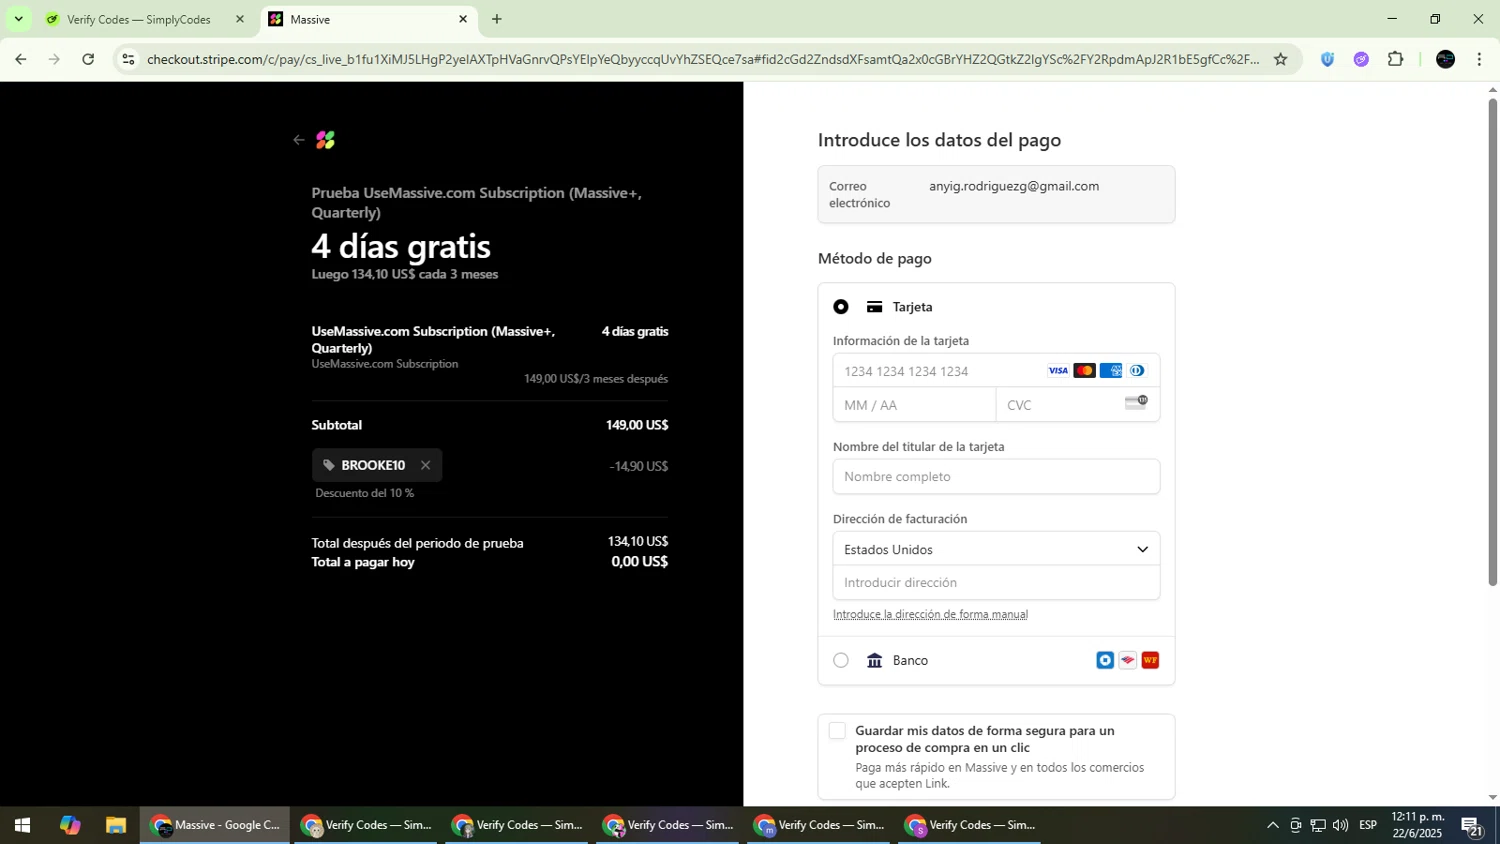Click the Wells Fargo logo
This screenshot has width=1500, height=844.
tap(1150, 660)
